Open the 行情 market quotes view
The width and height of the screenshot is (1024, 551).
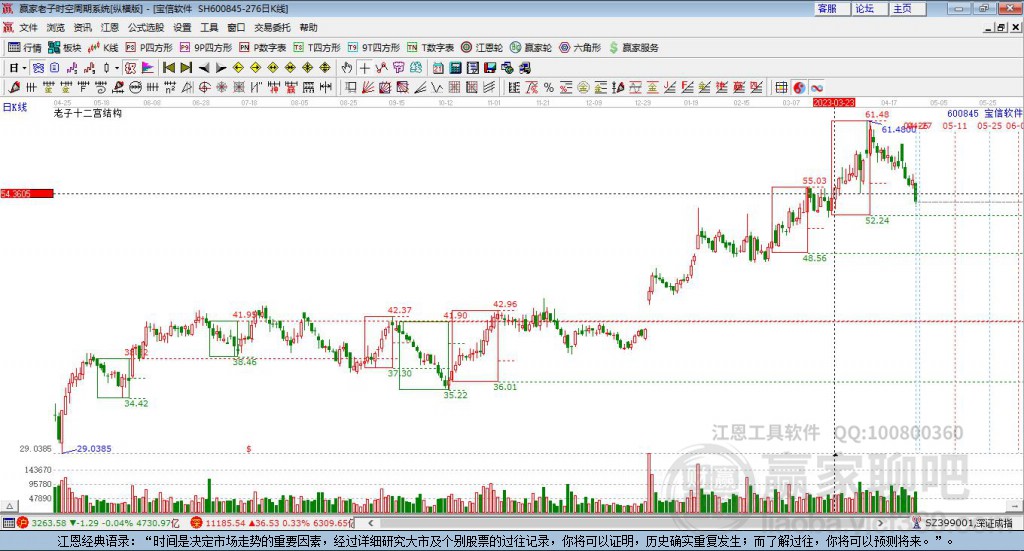point(24,48)
